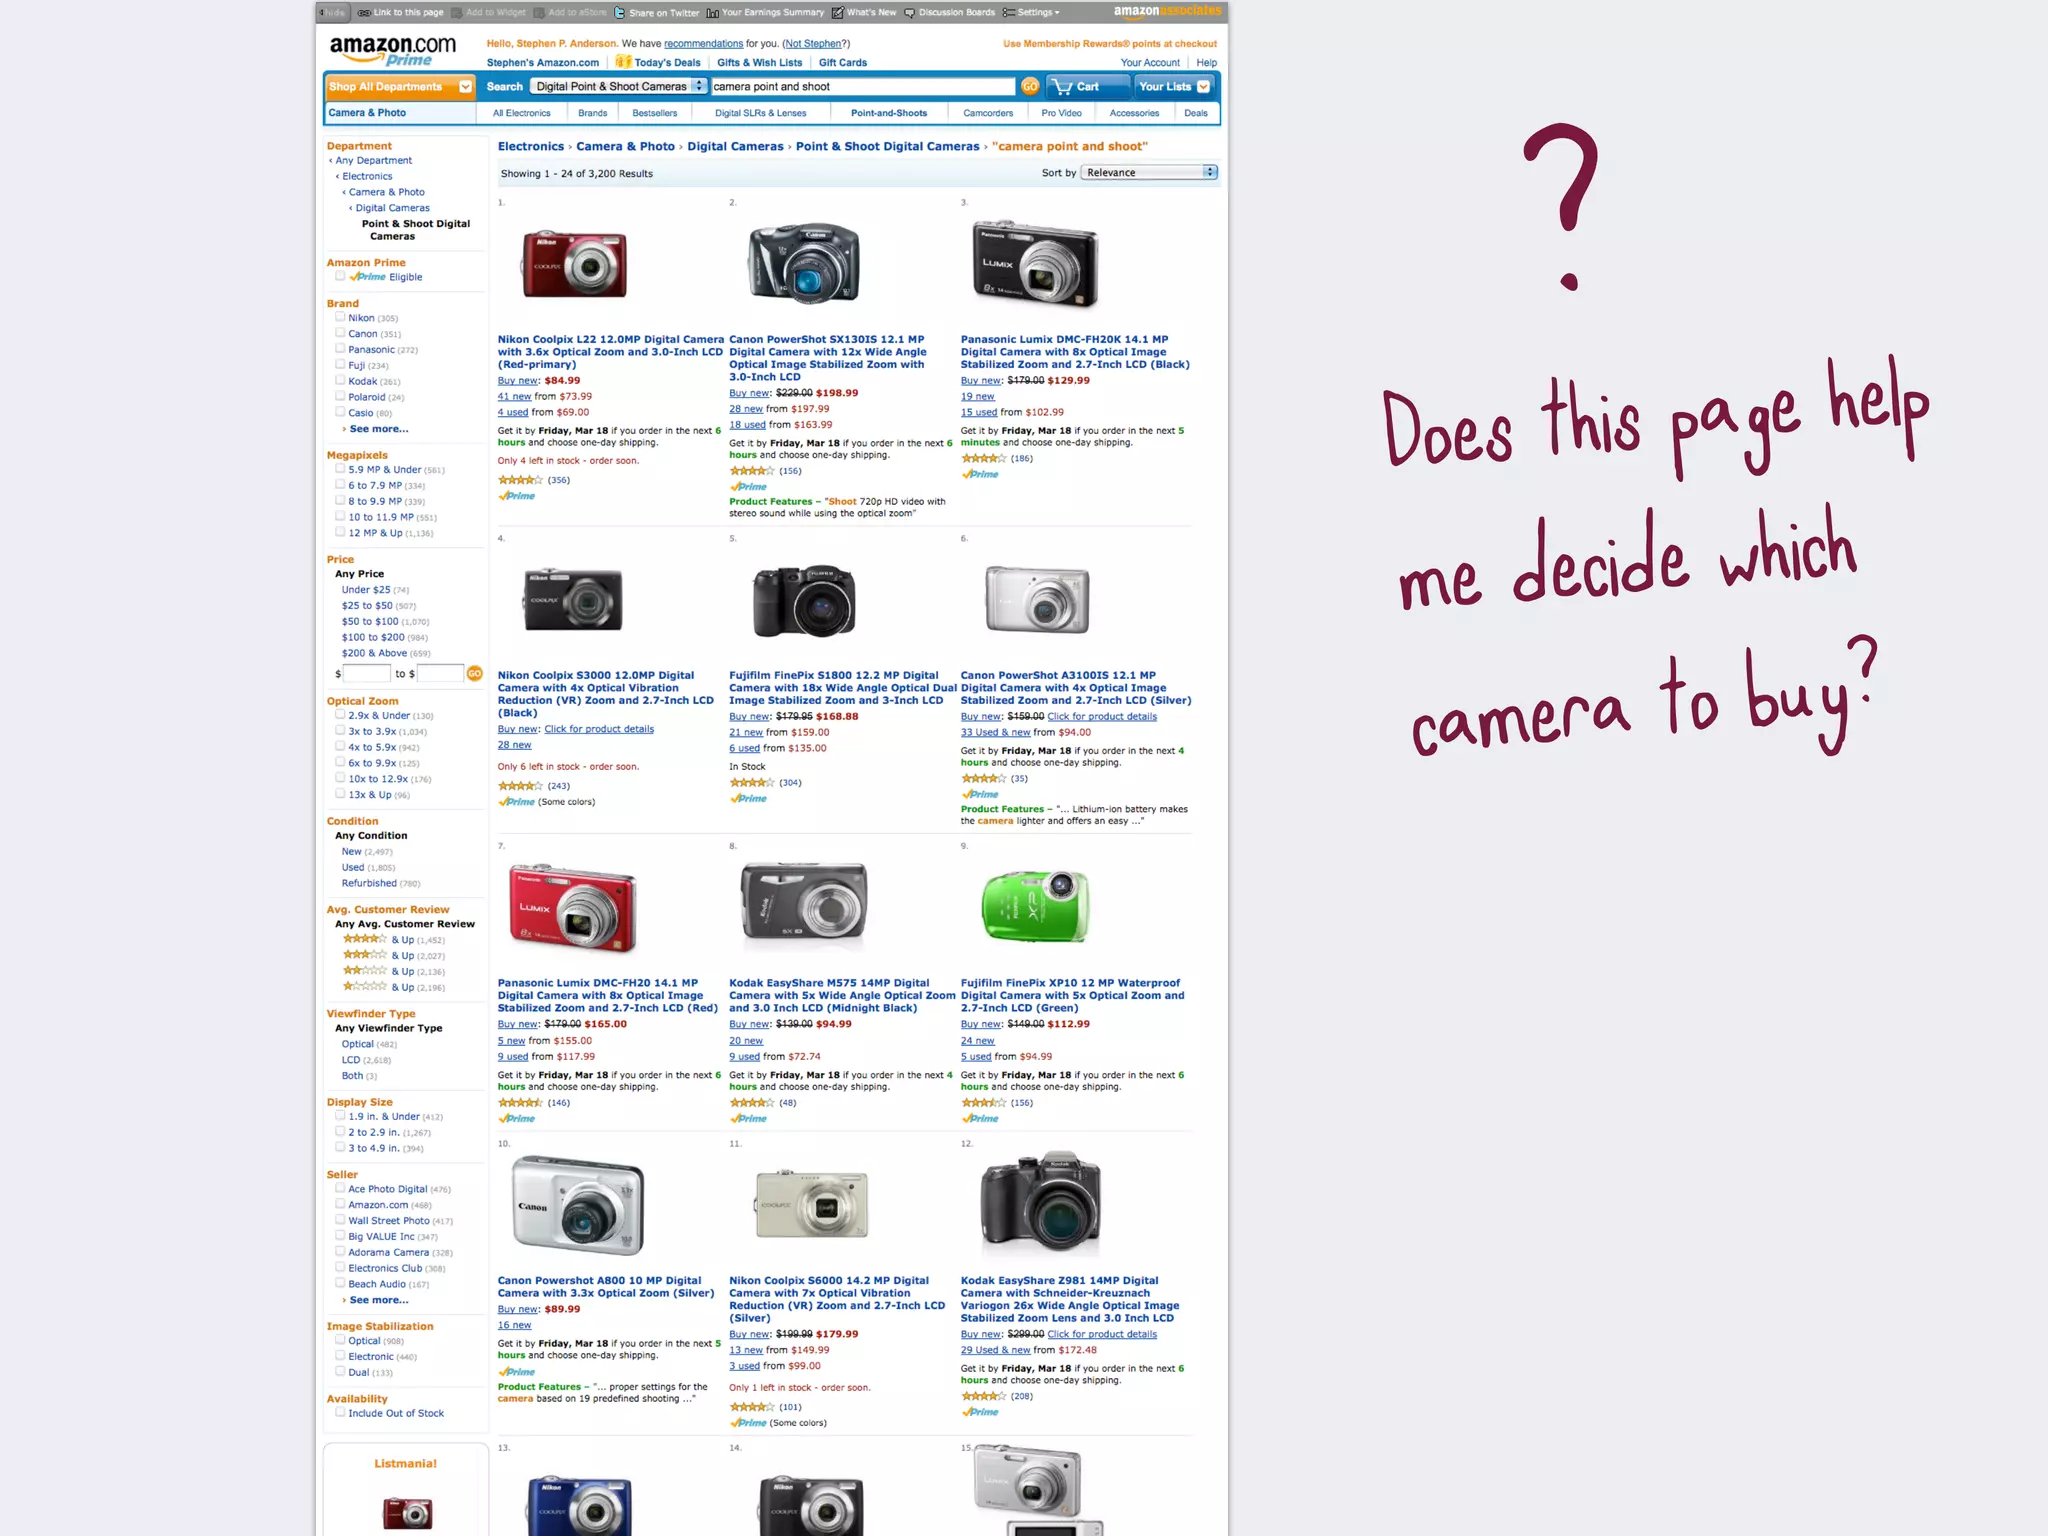
Task: Check the 12 MP & Up filter
Action: click(x=340, y=533)
